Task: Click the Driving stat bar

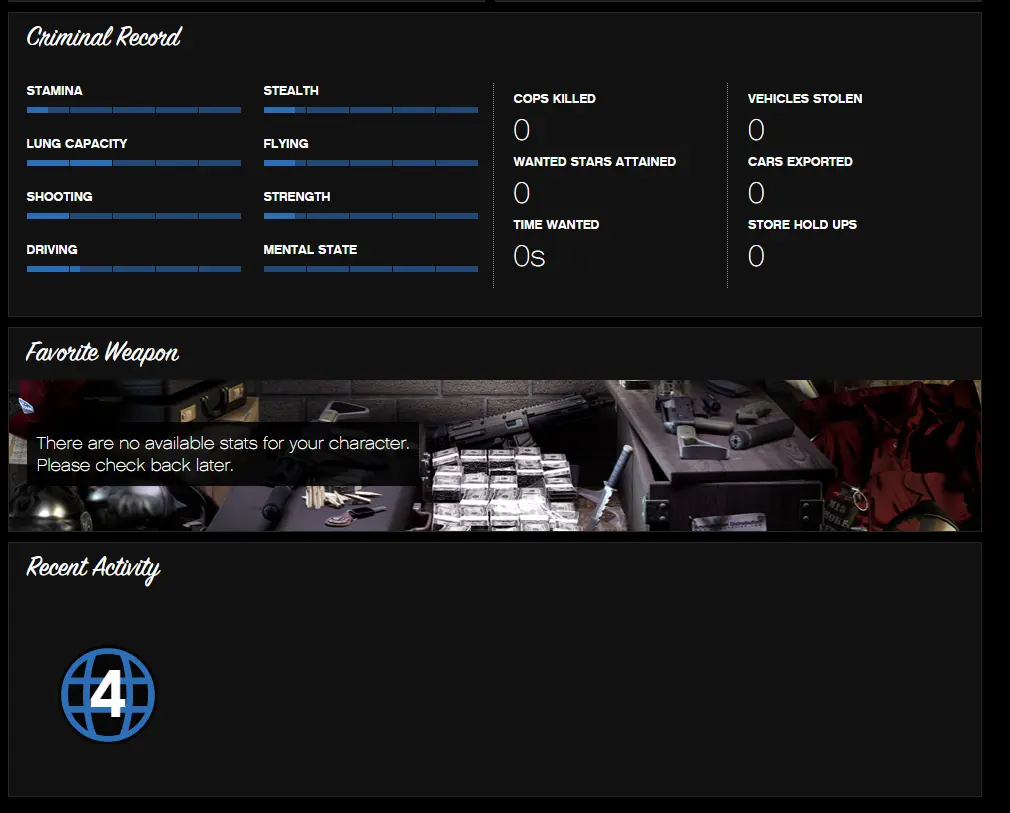Action: [x=134, y=269]
